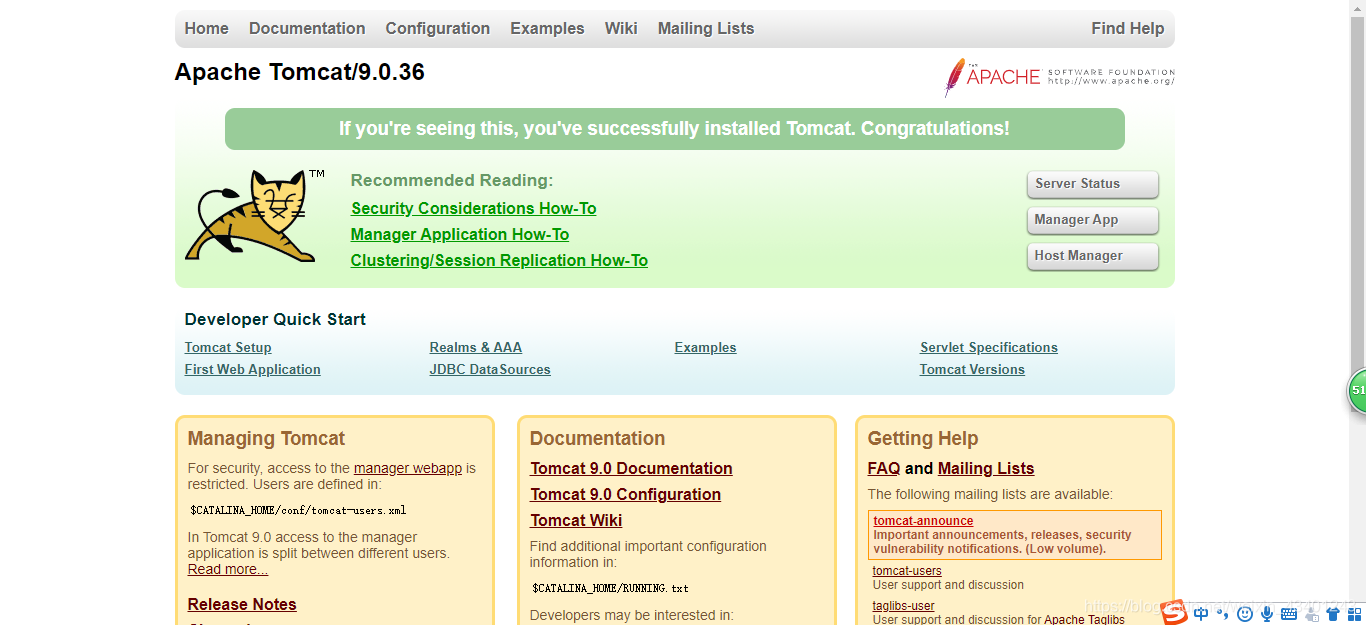
Task: Open Wiki in the top navigation
Action: [621, 28]
